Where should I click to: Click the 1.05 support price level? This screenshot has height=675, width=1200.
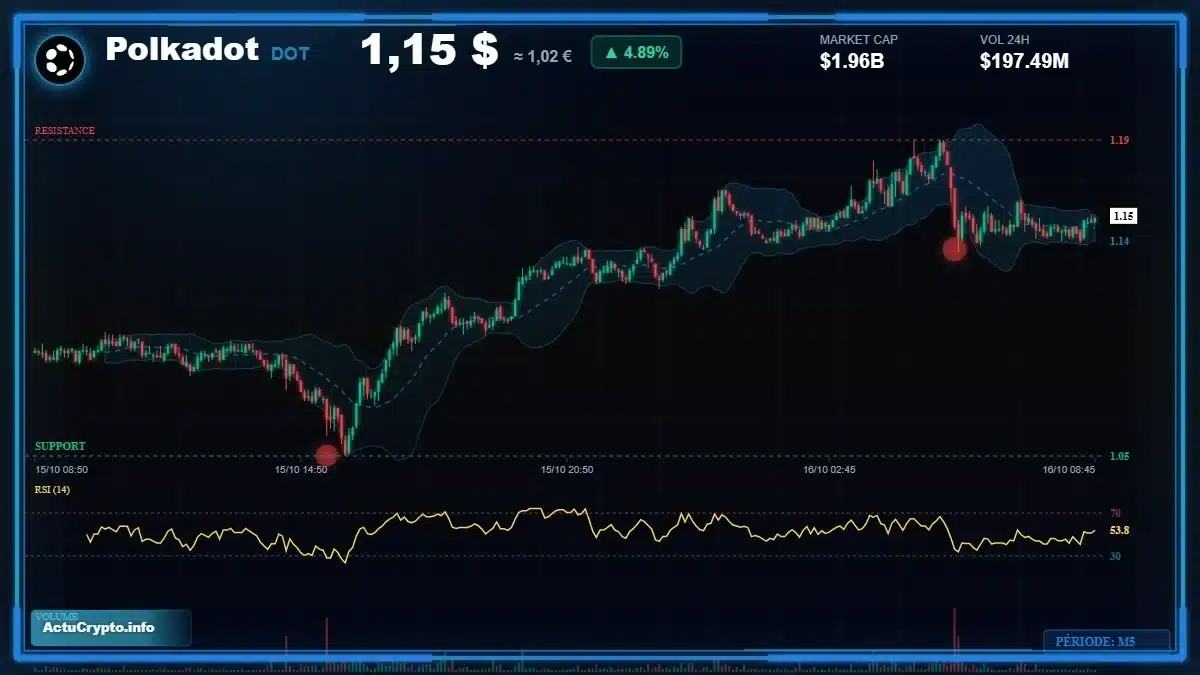coord(1119,456)
